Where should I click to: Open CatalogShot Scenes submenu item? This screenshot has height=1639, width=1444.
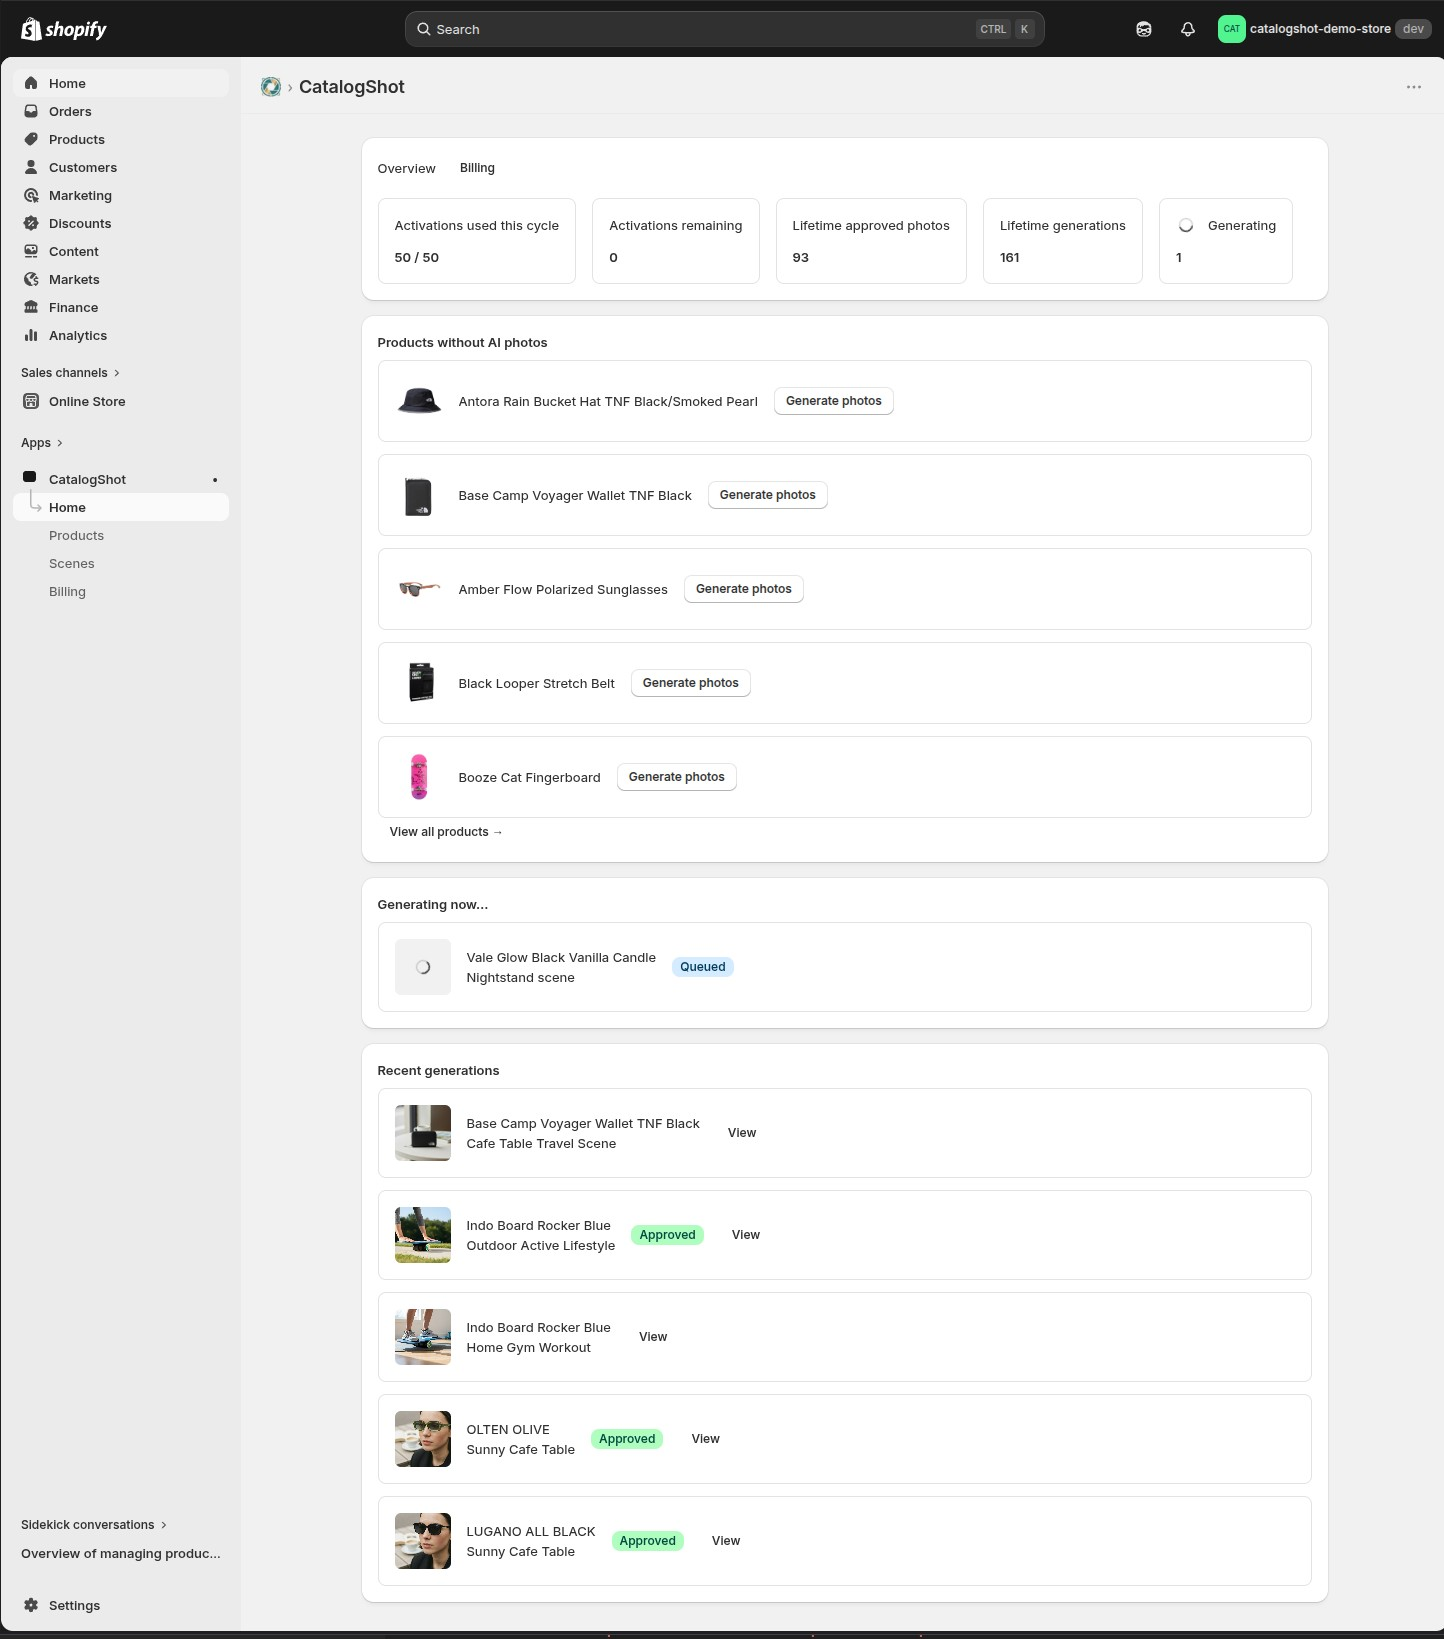pos(121,563)
